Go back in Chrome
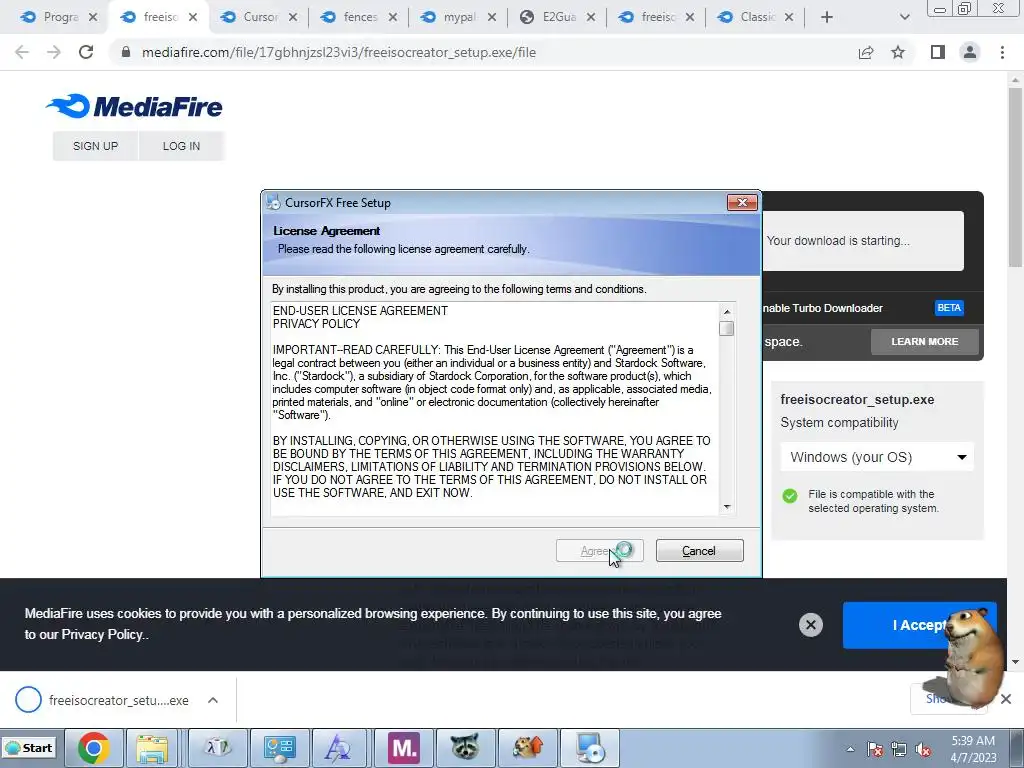 [22, 52]
